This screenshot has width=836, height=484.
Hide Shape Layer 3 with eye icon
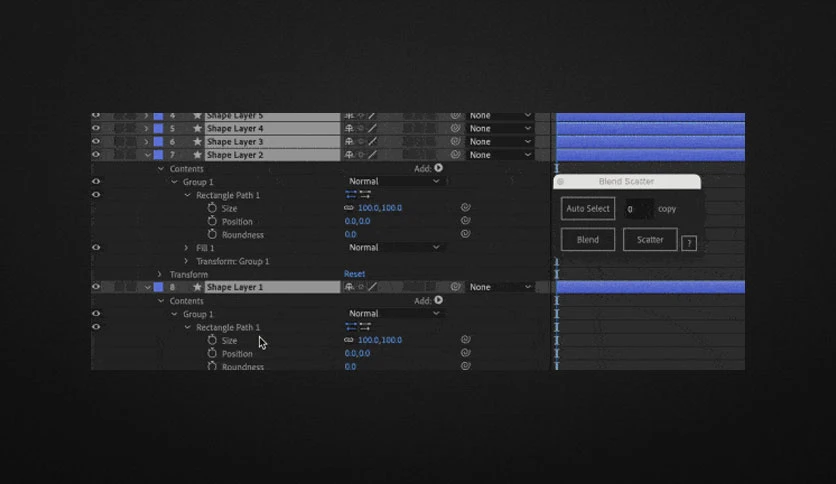[x=96, y=141]
